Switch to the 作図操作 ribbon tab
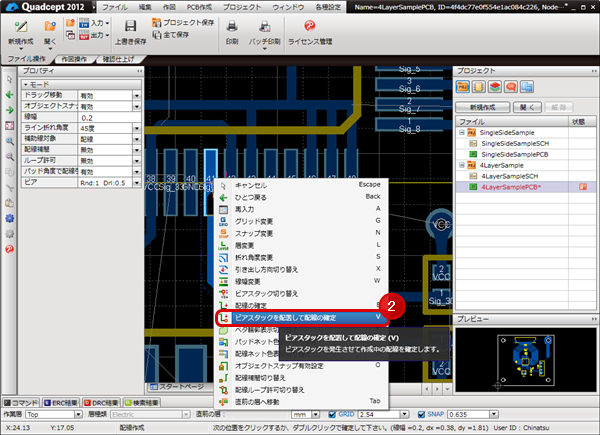 tap(74, 59)
